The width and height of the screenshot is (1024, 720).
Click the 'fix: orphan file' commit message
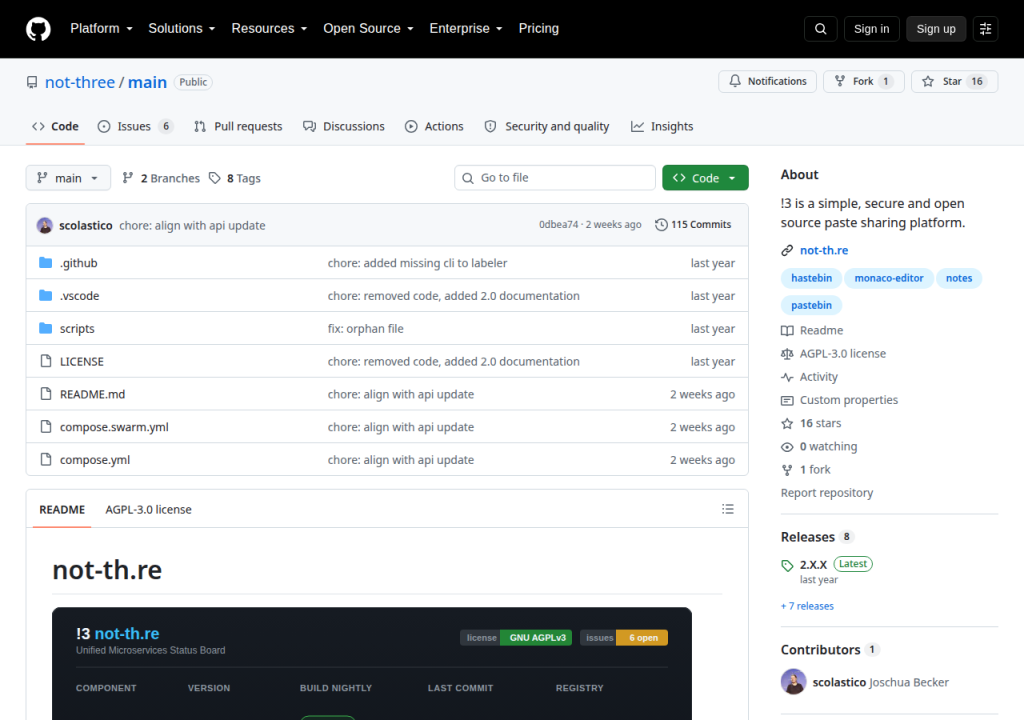tap(366, 329)
